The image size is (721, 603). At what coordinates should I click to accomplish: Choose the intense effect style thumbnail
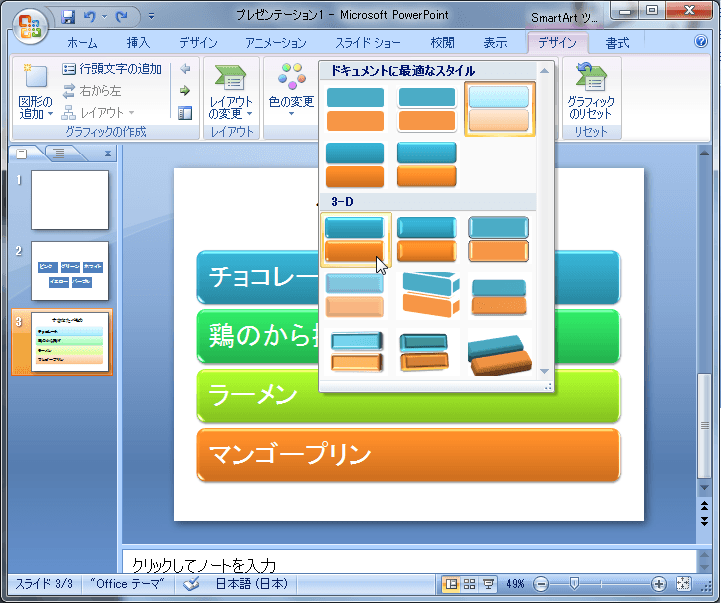click(427, 165)
